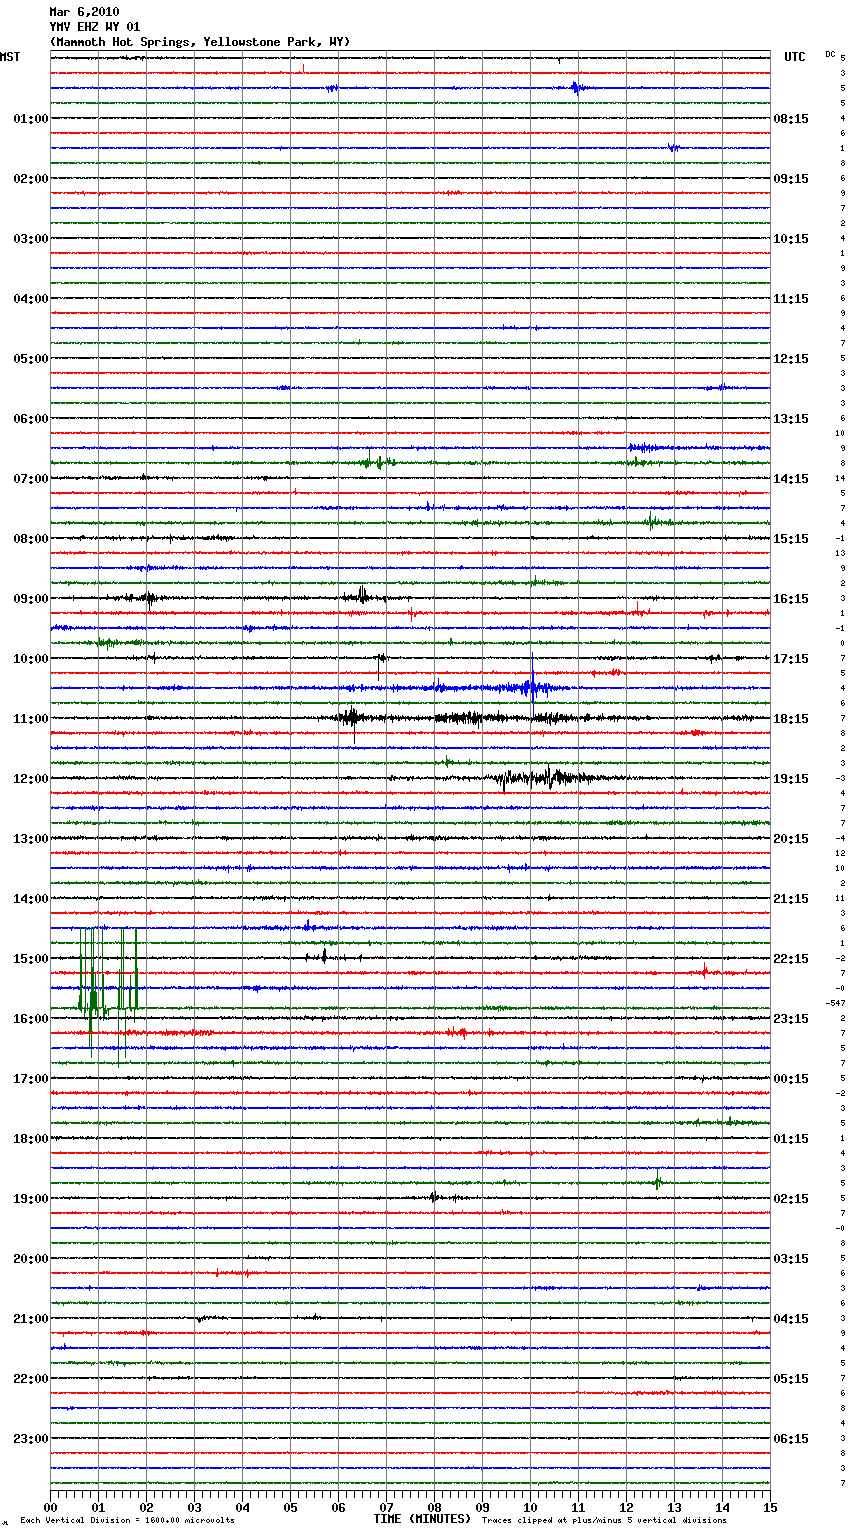Select the 07:00 MST time label
The width and height of the screenshot is (850, 1534).
click(x=31, y=479)
